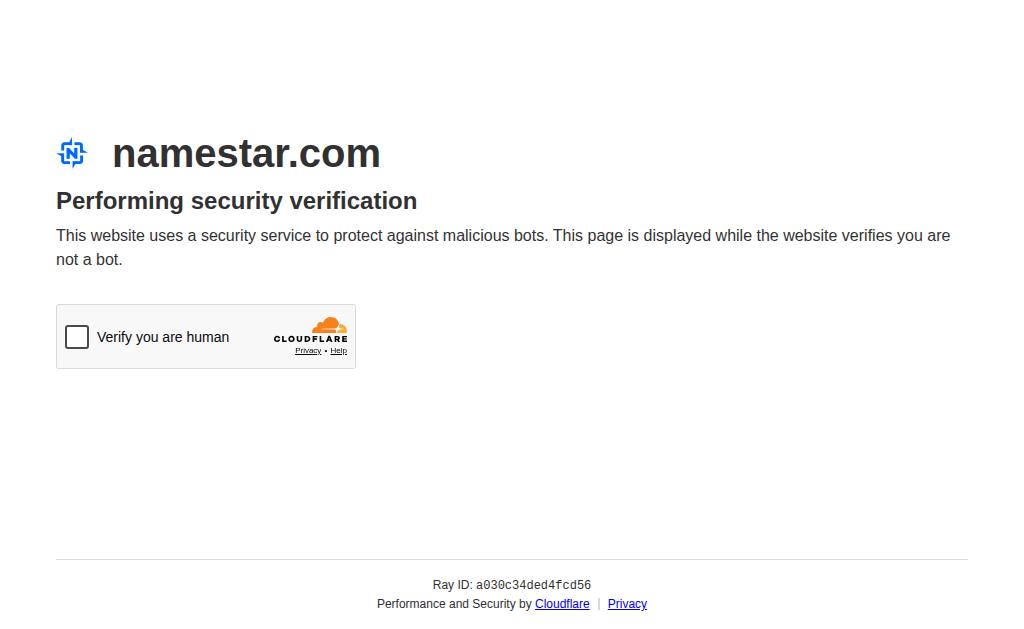1024x629 pixels.
Task: Click the namestar blue N logo icon
Action: (x=72, y=153)
